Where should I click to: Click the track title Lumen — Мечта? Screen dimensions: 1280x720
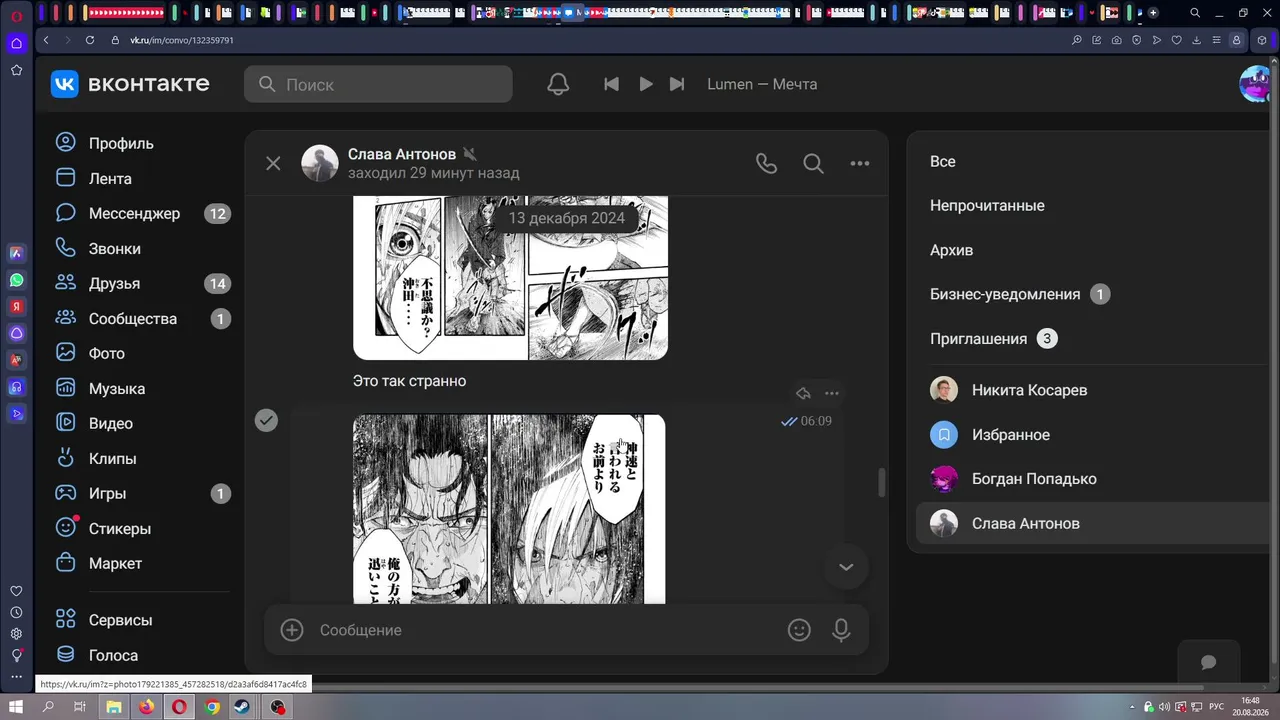coord(762,84)
